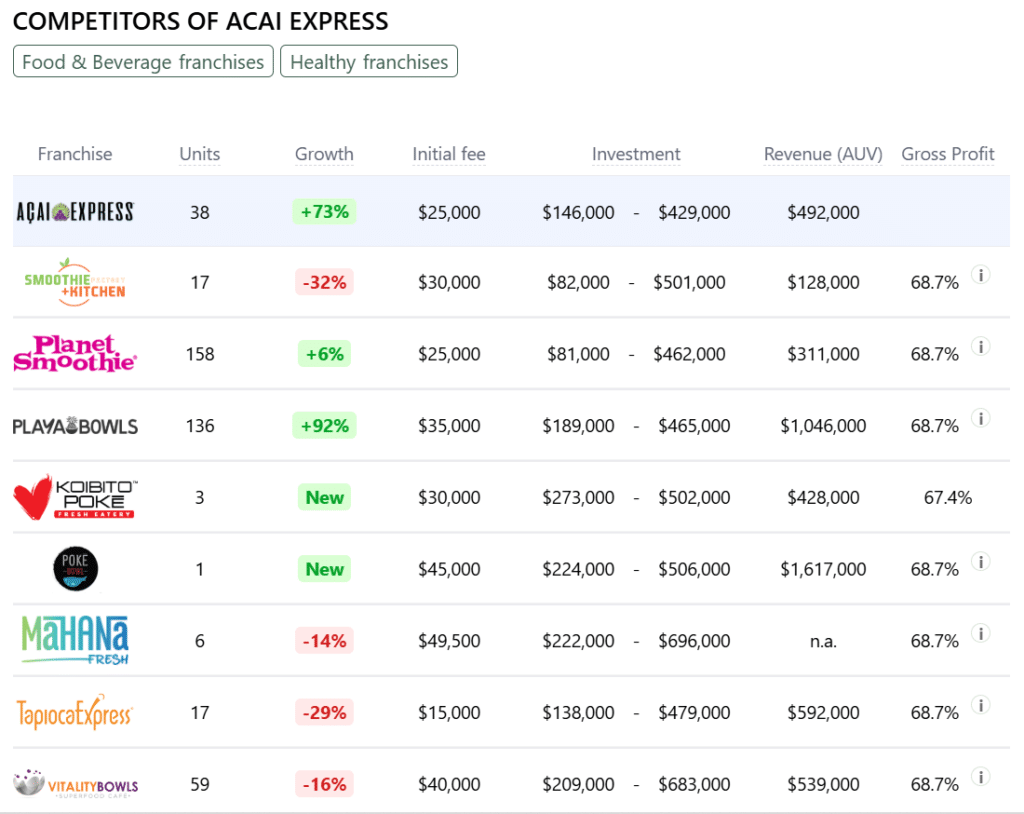Click the 59 units value
Image resolution: width=1024 pixels, height=814 pixels.
coord(200,784)
